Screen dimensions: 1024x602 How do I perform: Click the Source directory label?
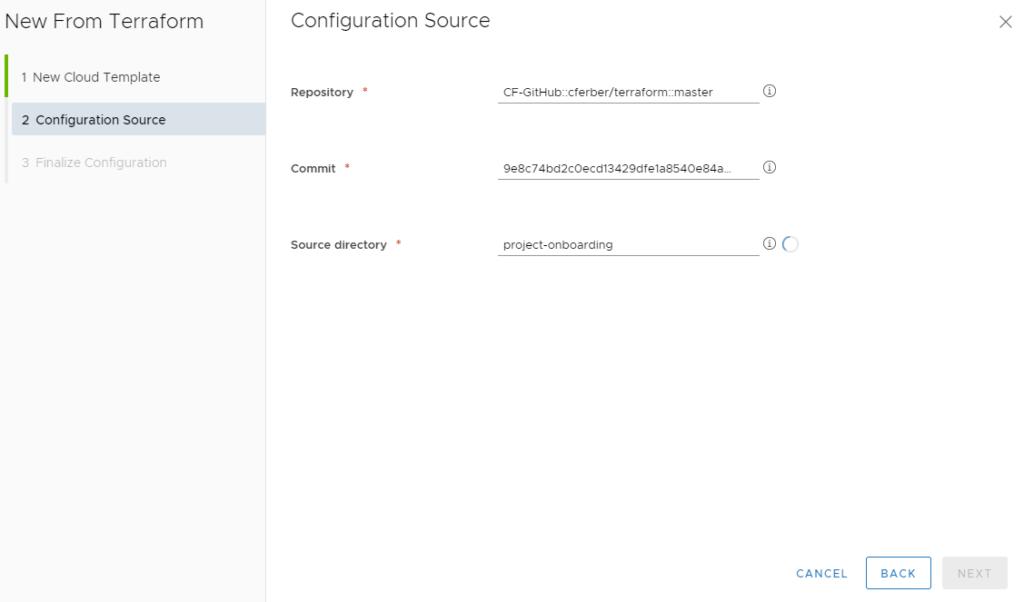[338, 245]
